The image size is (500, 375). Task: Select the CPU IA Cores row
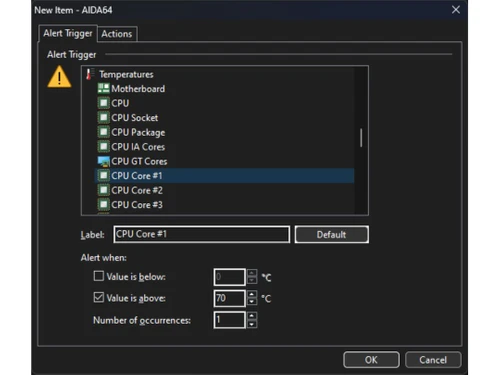pyautogui.click(x=225, y=146)
